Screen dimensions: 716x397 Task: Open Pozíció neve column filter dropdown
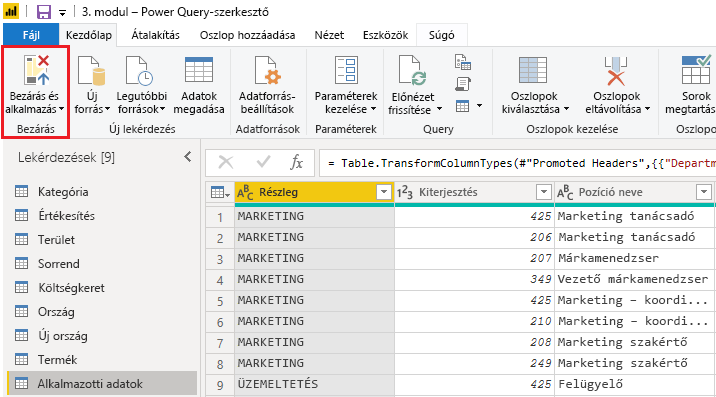(704, 192)
